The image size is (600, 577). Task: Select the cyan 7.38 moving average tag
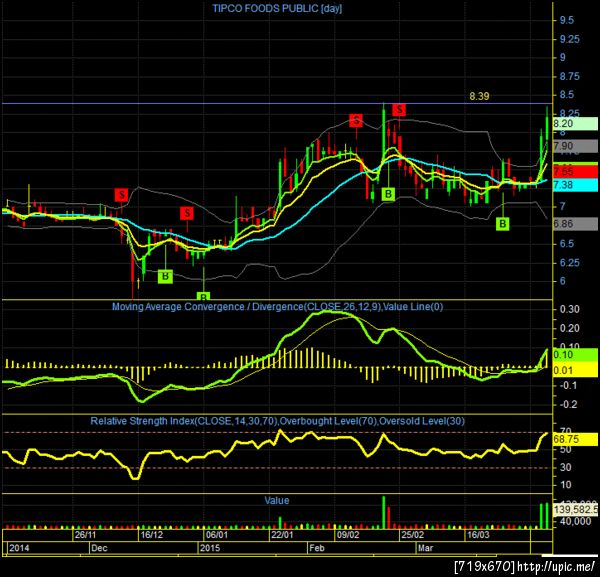point(575,185)
